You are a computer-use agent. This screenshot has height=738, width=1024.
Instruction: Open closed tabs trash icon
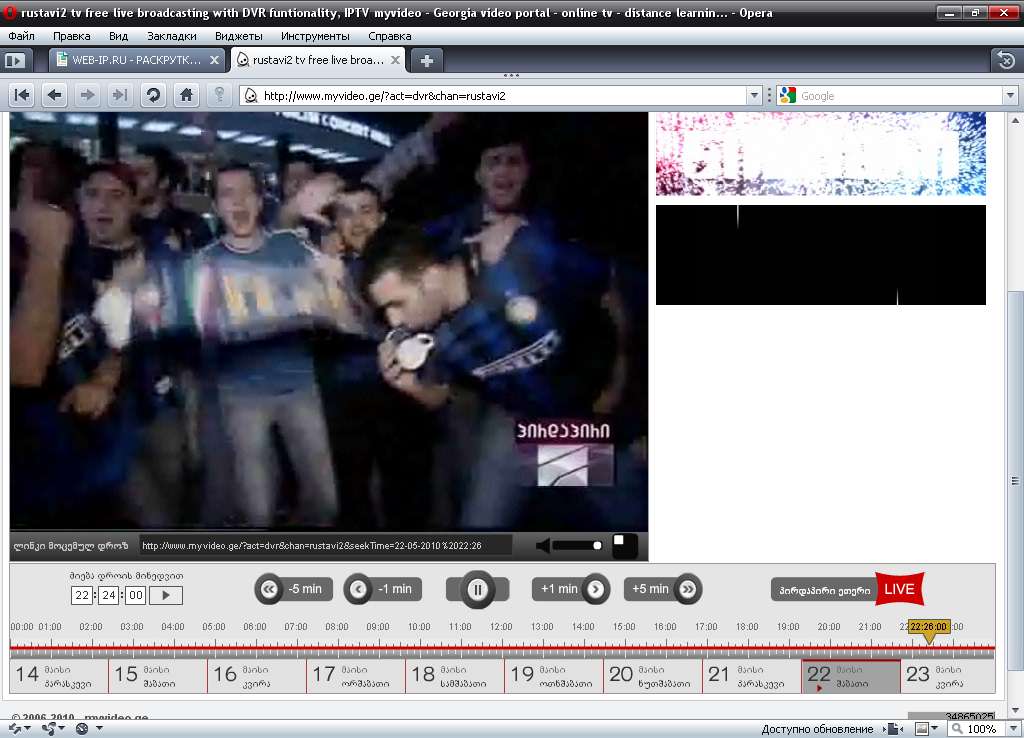coord(1006,61)
